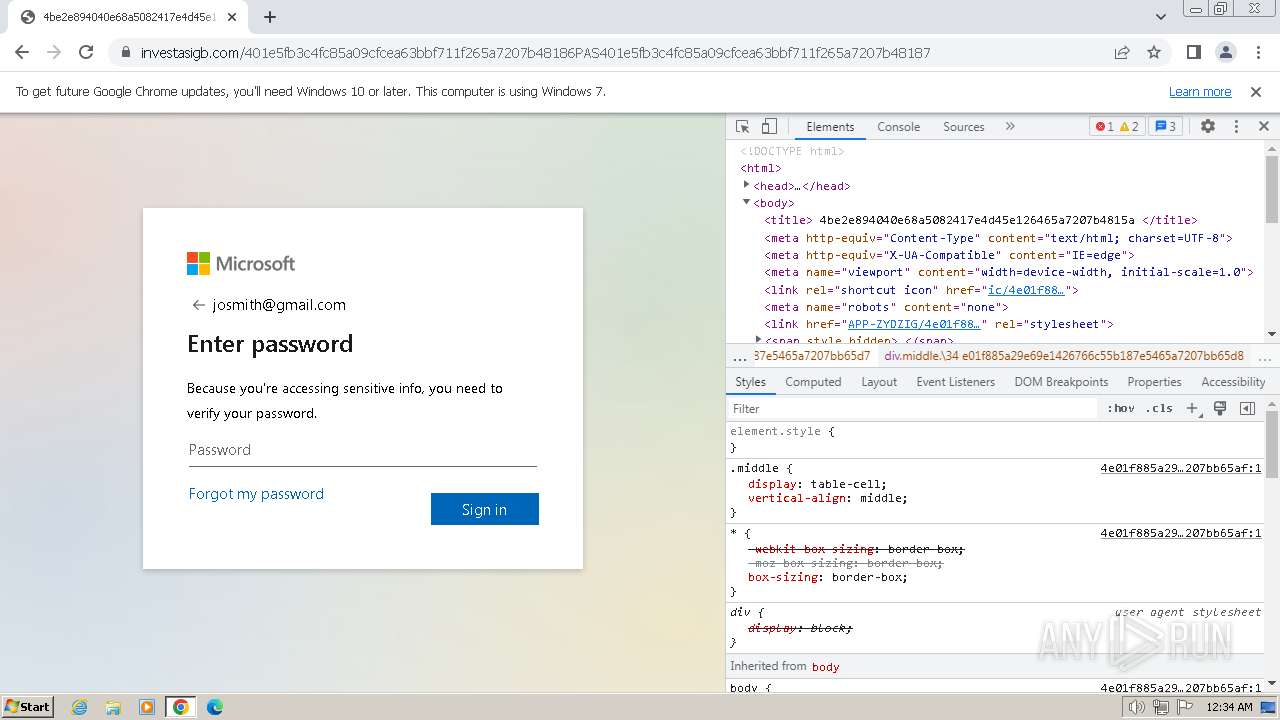This screenshot has height=720, width=1280.
Task: Open DevTools customize menu
Action: tap(1236, 127)
